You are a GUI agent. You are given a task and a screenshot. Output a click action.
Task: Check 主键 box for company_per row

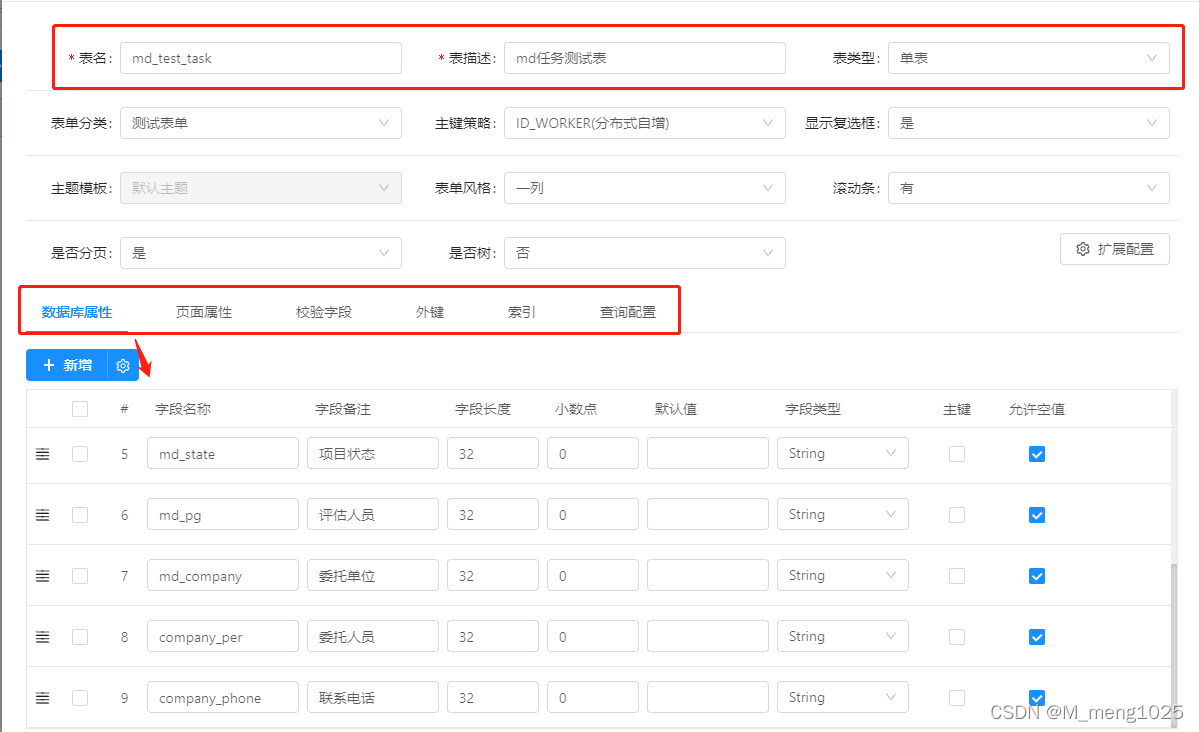[x=957, y=637]
